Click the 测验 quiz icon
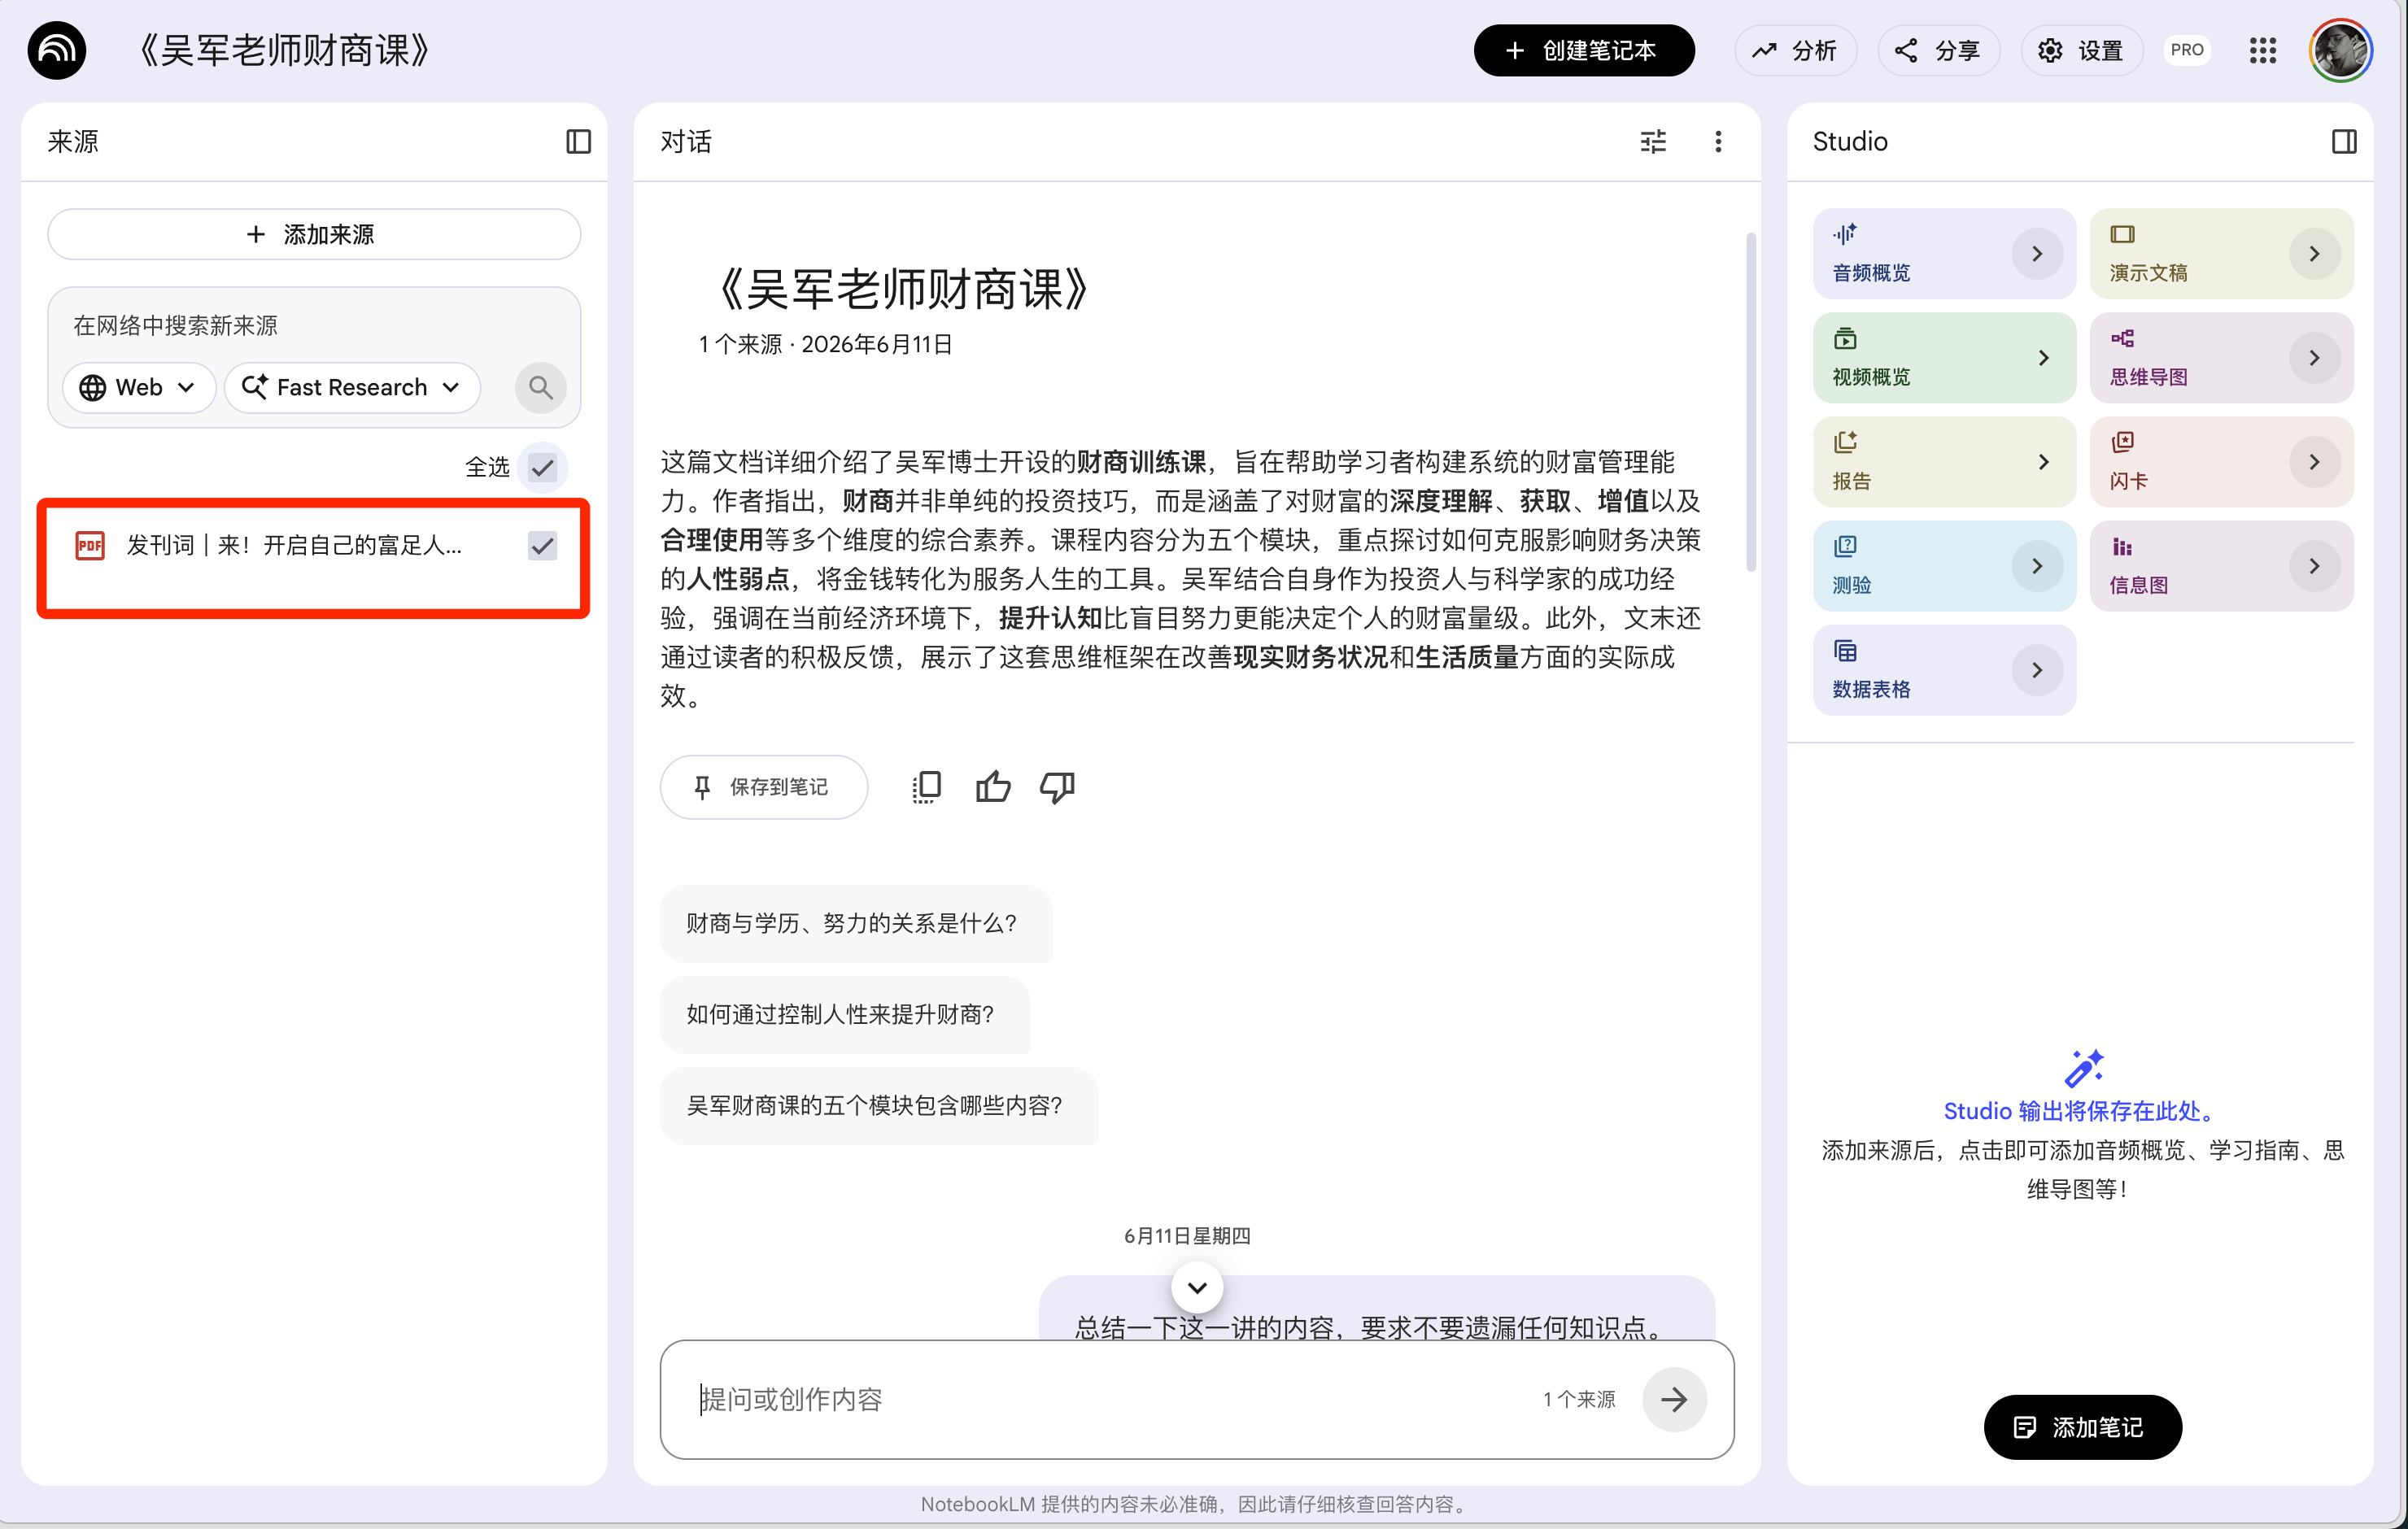The image size is (2408, 1529). pyautogui.click(x=1845, y=546)
